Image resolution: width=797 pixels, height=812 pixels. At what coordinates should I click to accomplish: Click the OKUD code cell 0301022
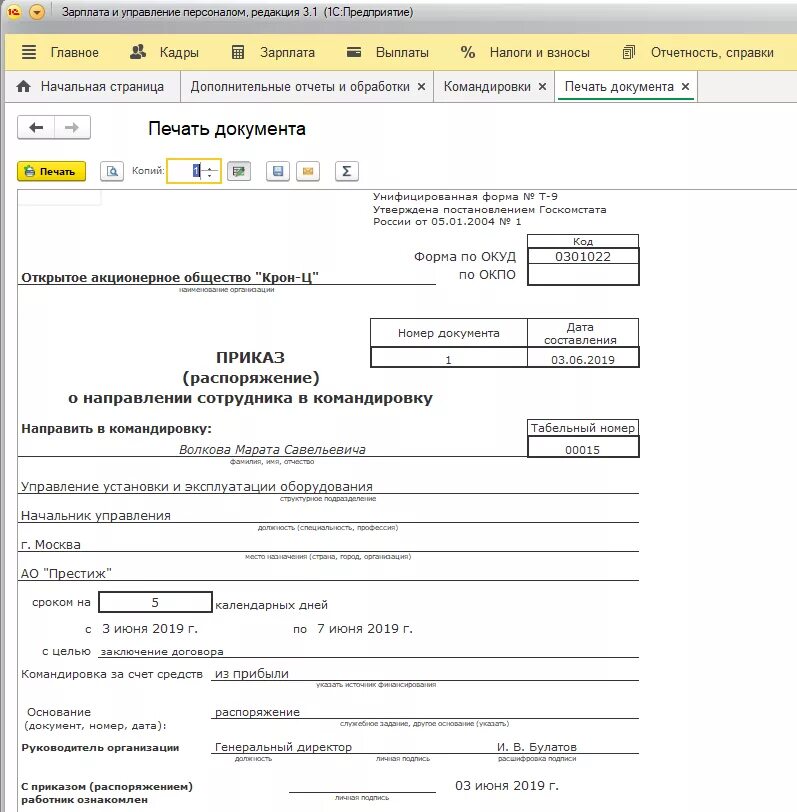pos(583,256)
